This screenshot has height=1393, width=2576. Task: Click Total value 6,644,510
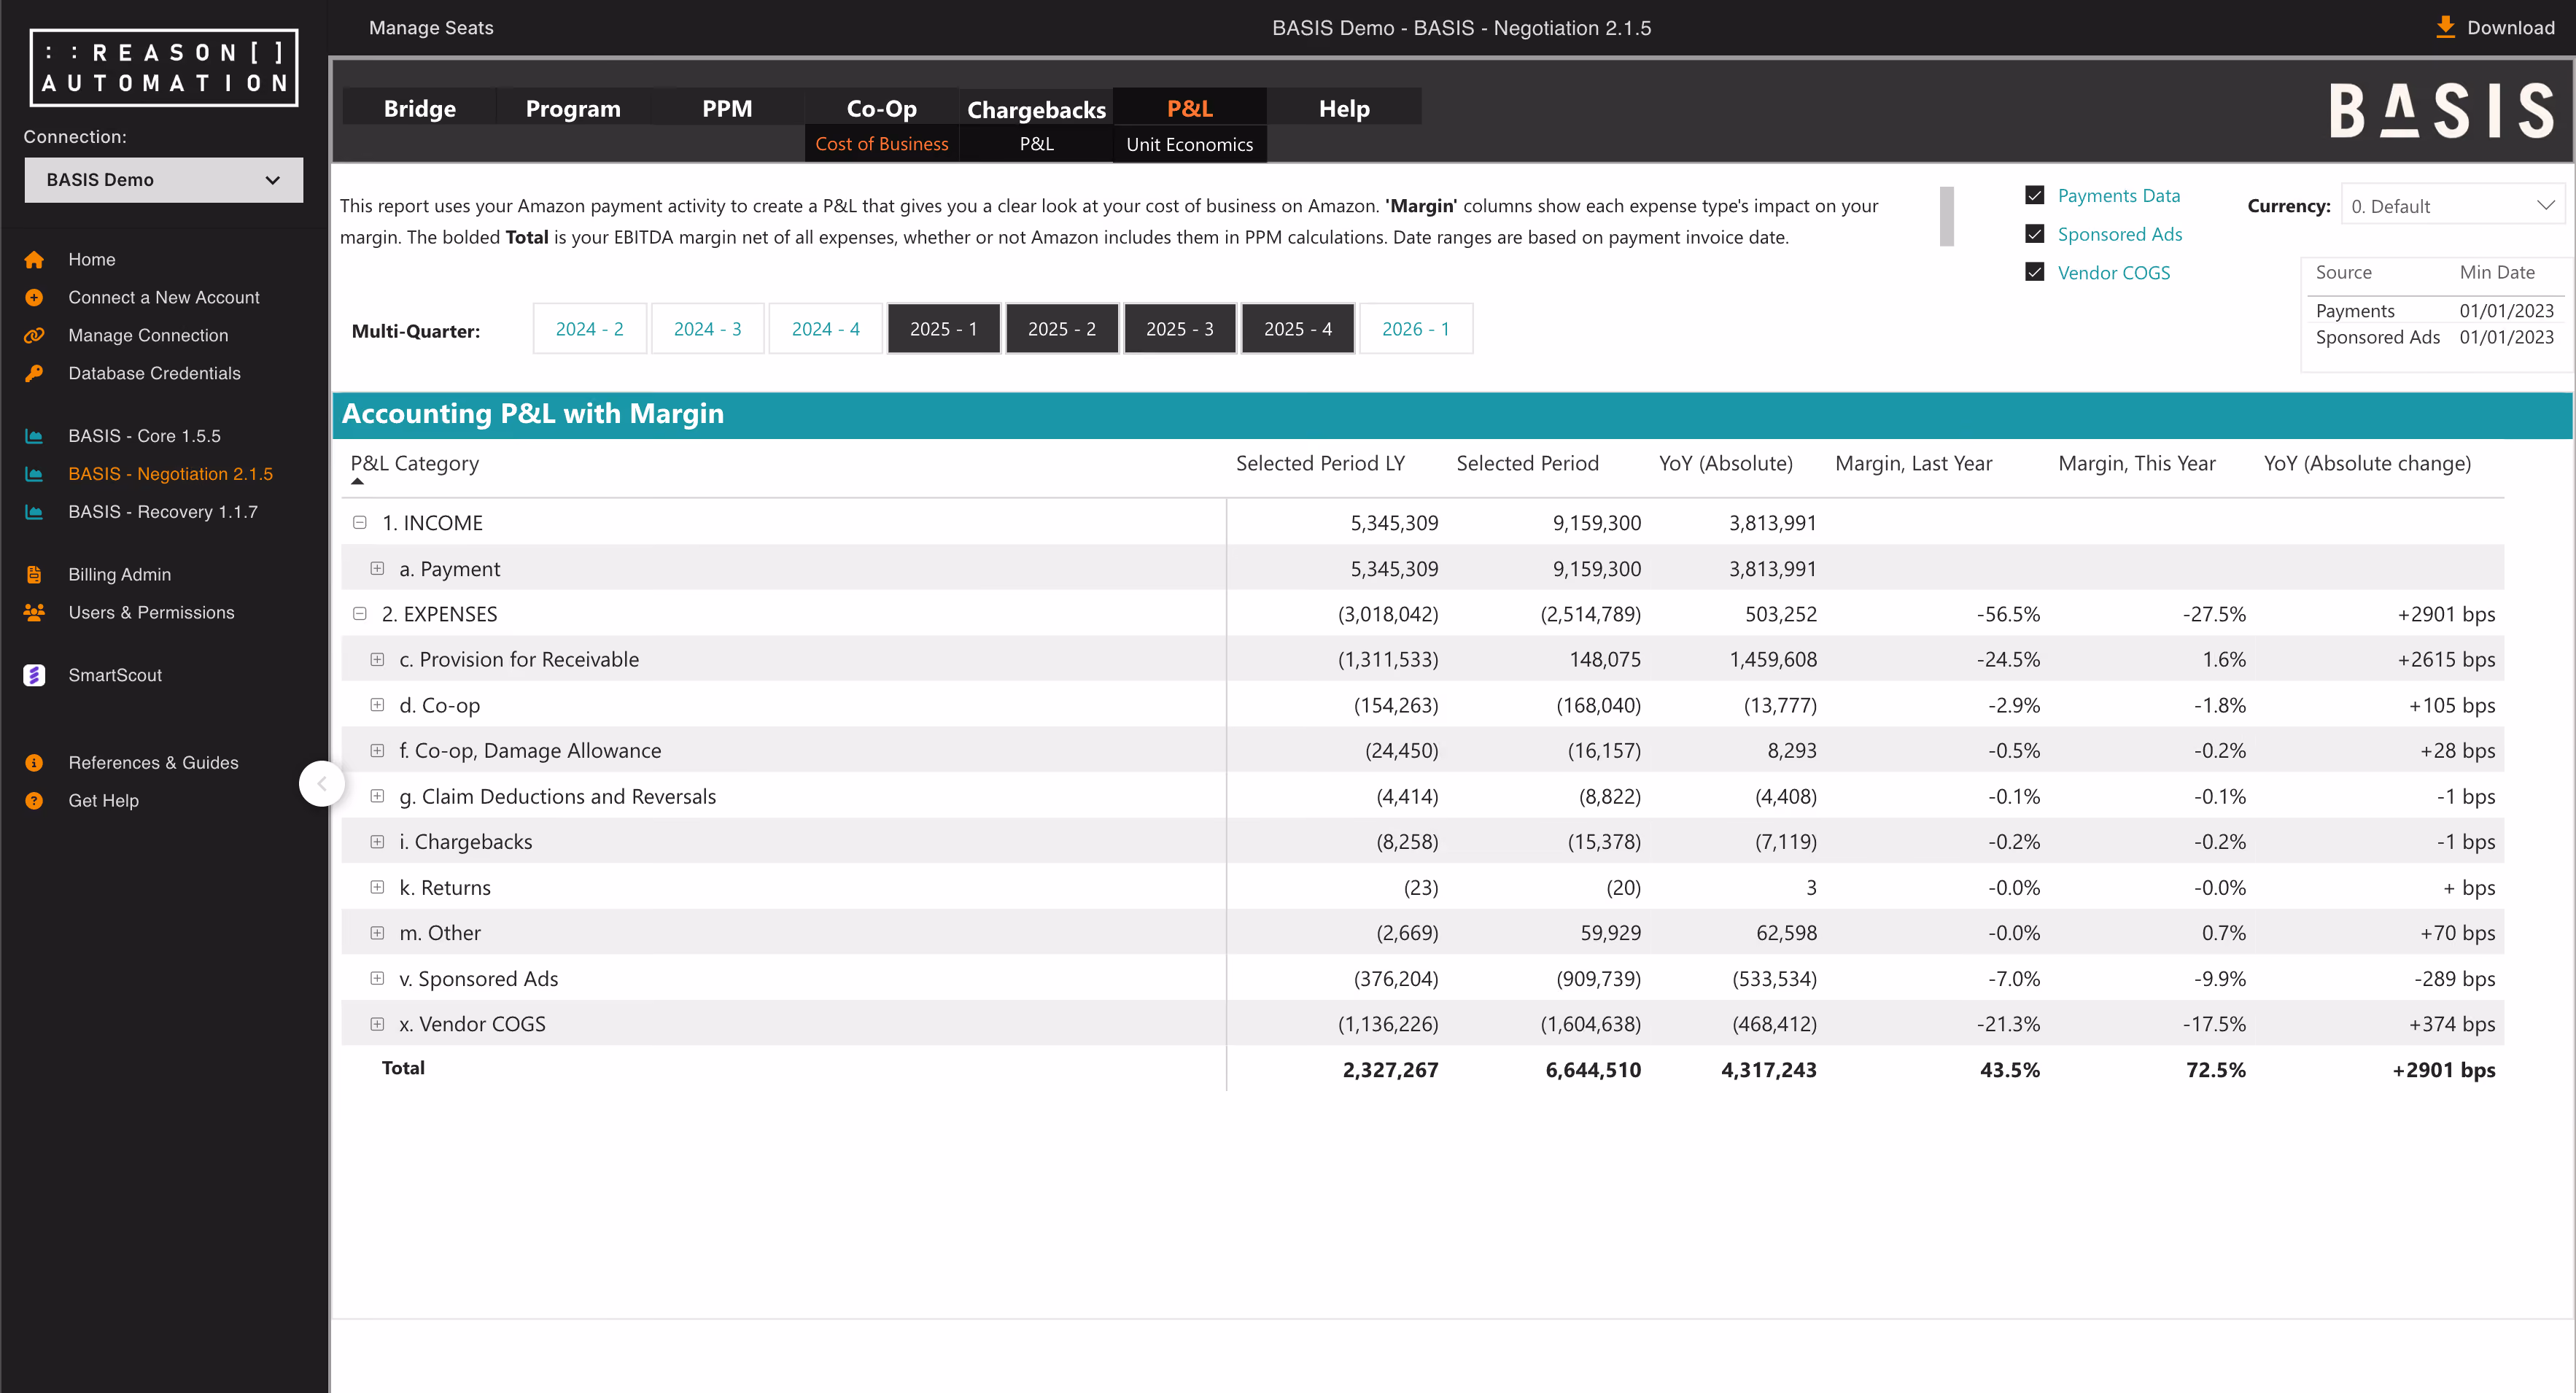click(1593, 1070)
